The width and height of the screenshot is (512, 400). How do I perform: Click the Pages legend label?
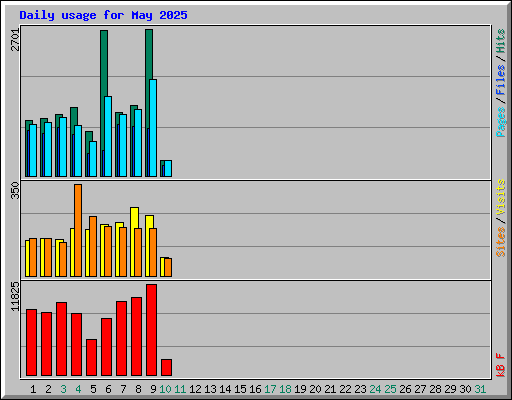click(x=501, y=122)
